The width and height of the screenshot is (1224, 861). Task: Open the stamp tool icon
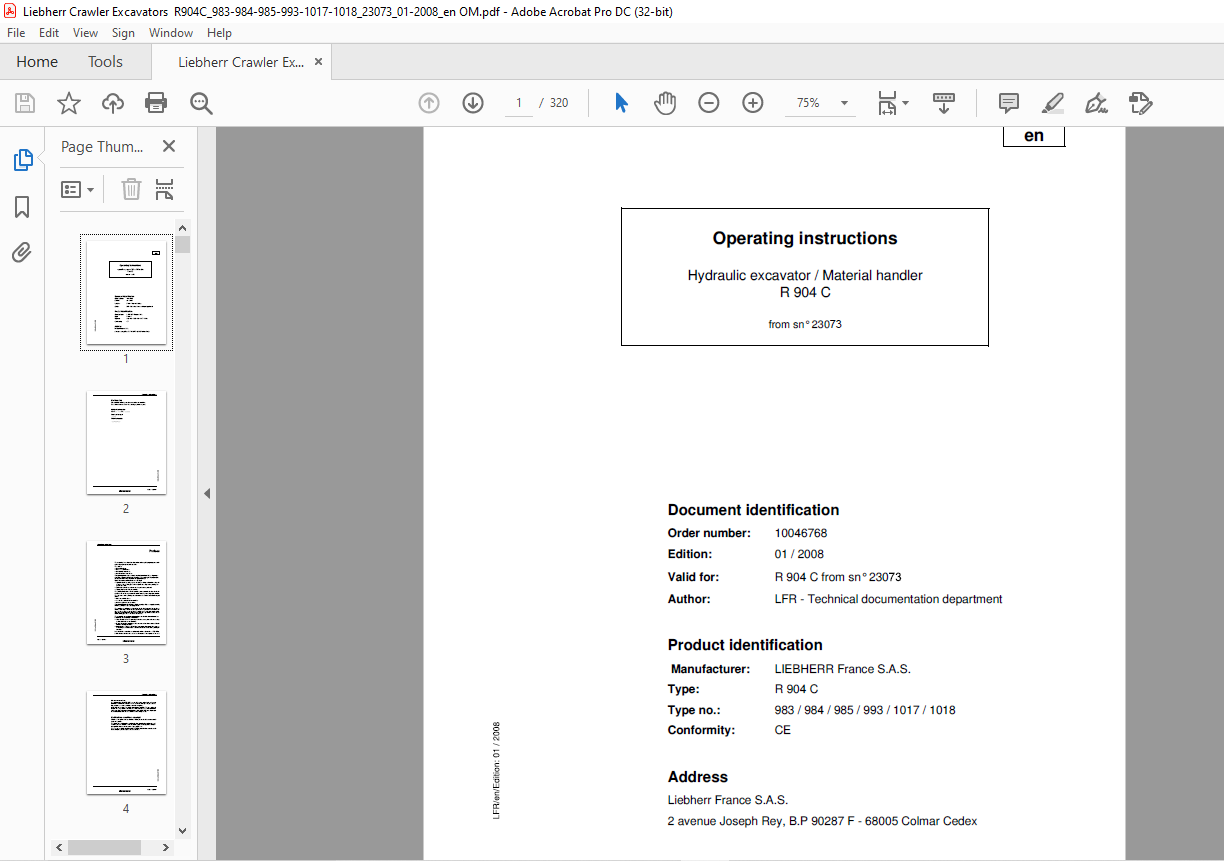point(1140,103)
